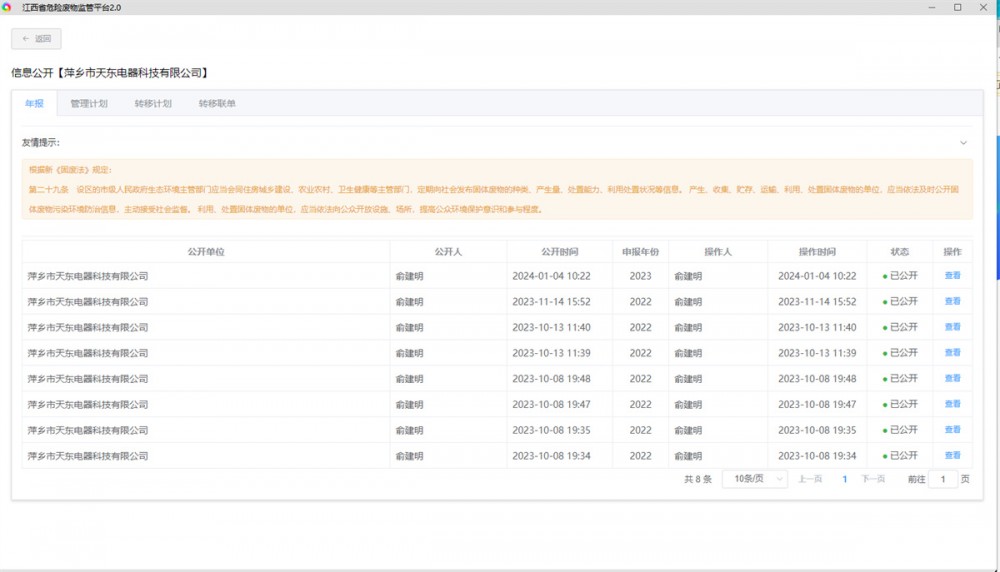The height and width of the screenshot is (572, 1000).
Task: Select the 转移计划 tab
Action: (x=153, y=103)
